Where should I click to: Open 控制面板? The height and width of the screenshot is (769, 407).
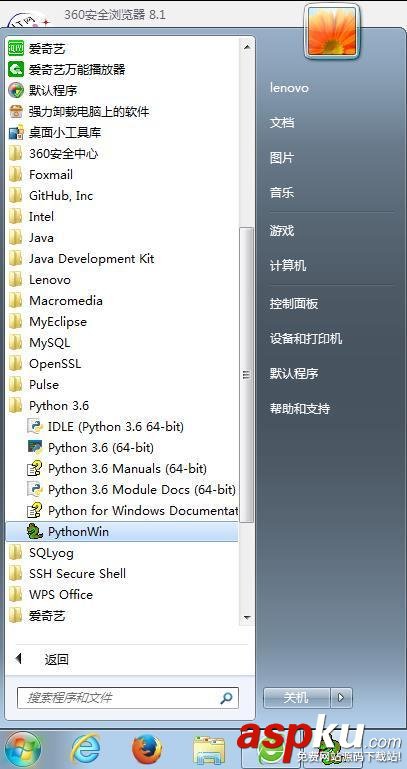[x=294, y=304]
